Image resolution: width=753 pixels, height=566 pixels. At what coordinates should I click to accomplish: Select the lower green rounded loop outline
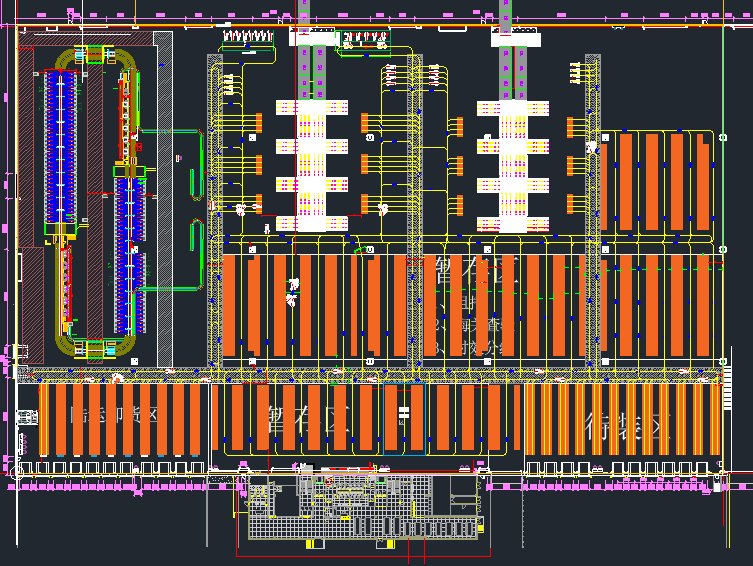[197, 237]
